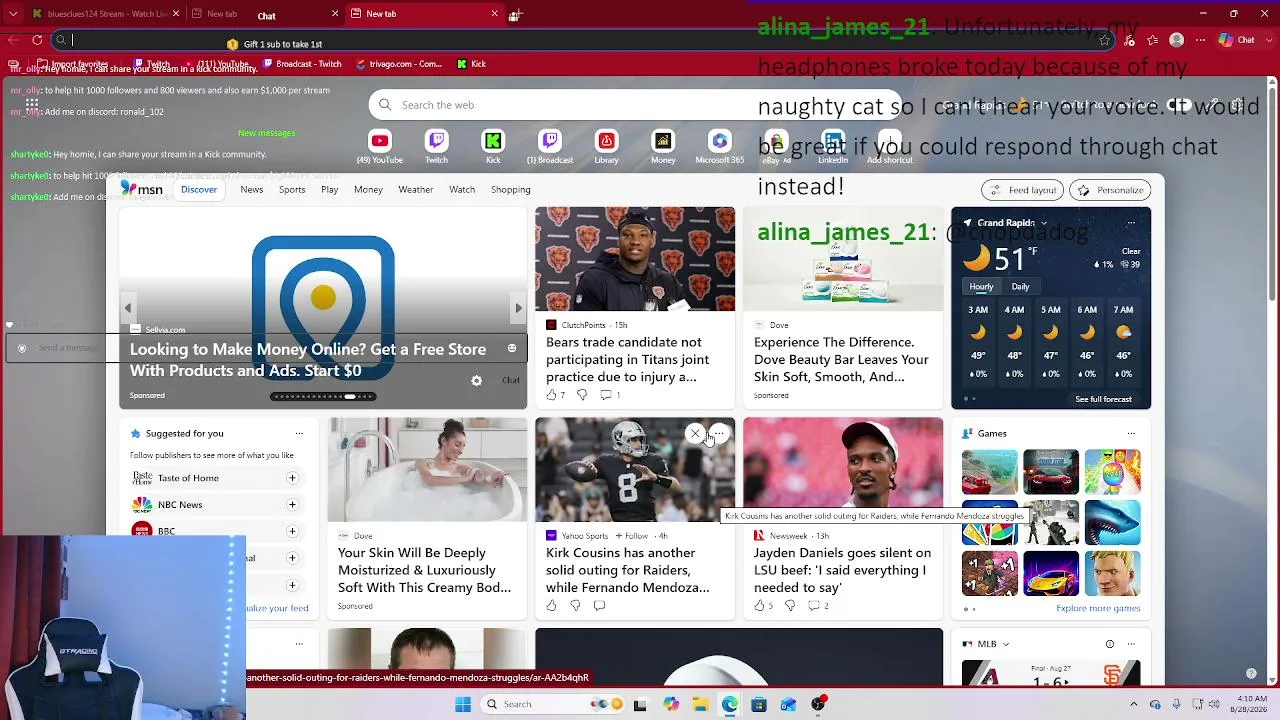Open See full forecast link

click(1103, 399)
